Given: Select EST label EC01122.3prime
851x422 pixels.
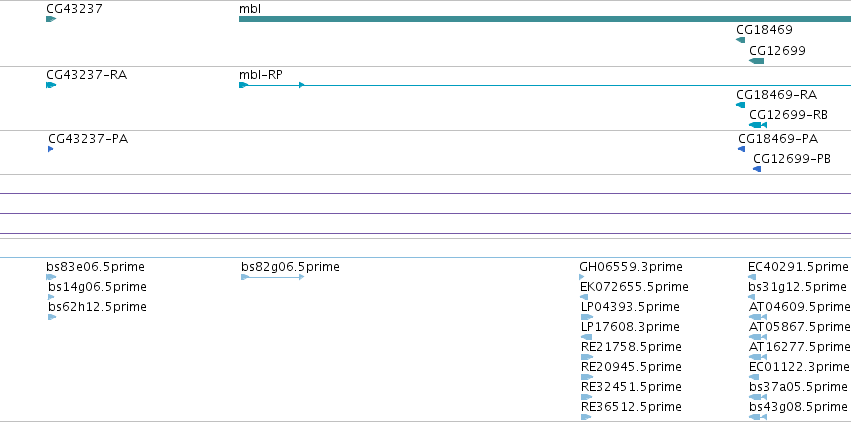Looking at the screenshot, I should [x=800, y=367].
